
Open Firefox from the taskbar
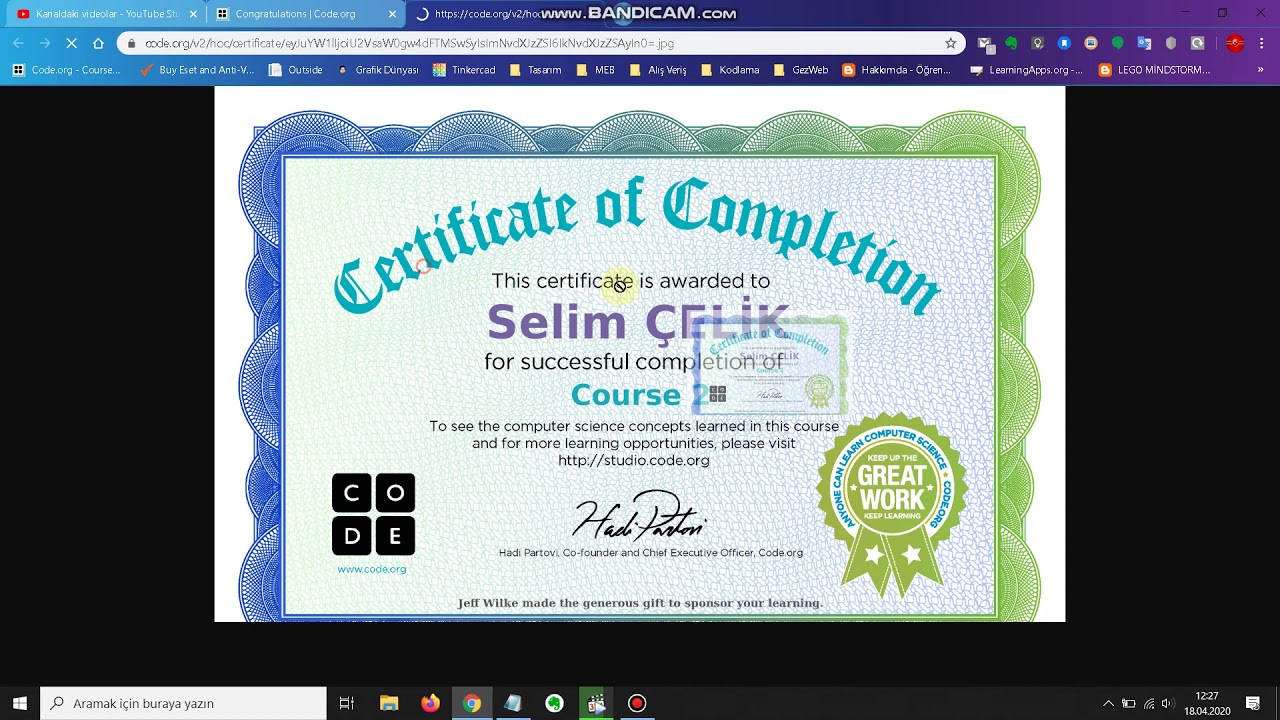click(x=430, y=703)
